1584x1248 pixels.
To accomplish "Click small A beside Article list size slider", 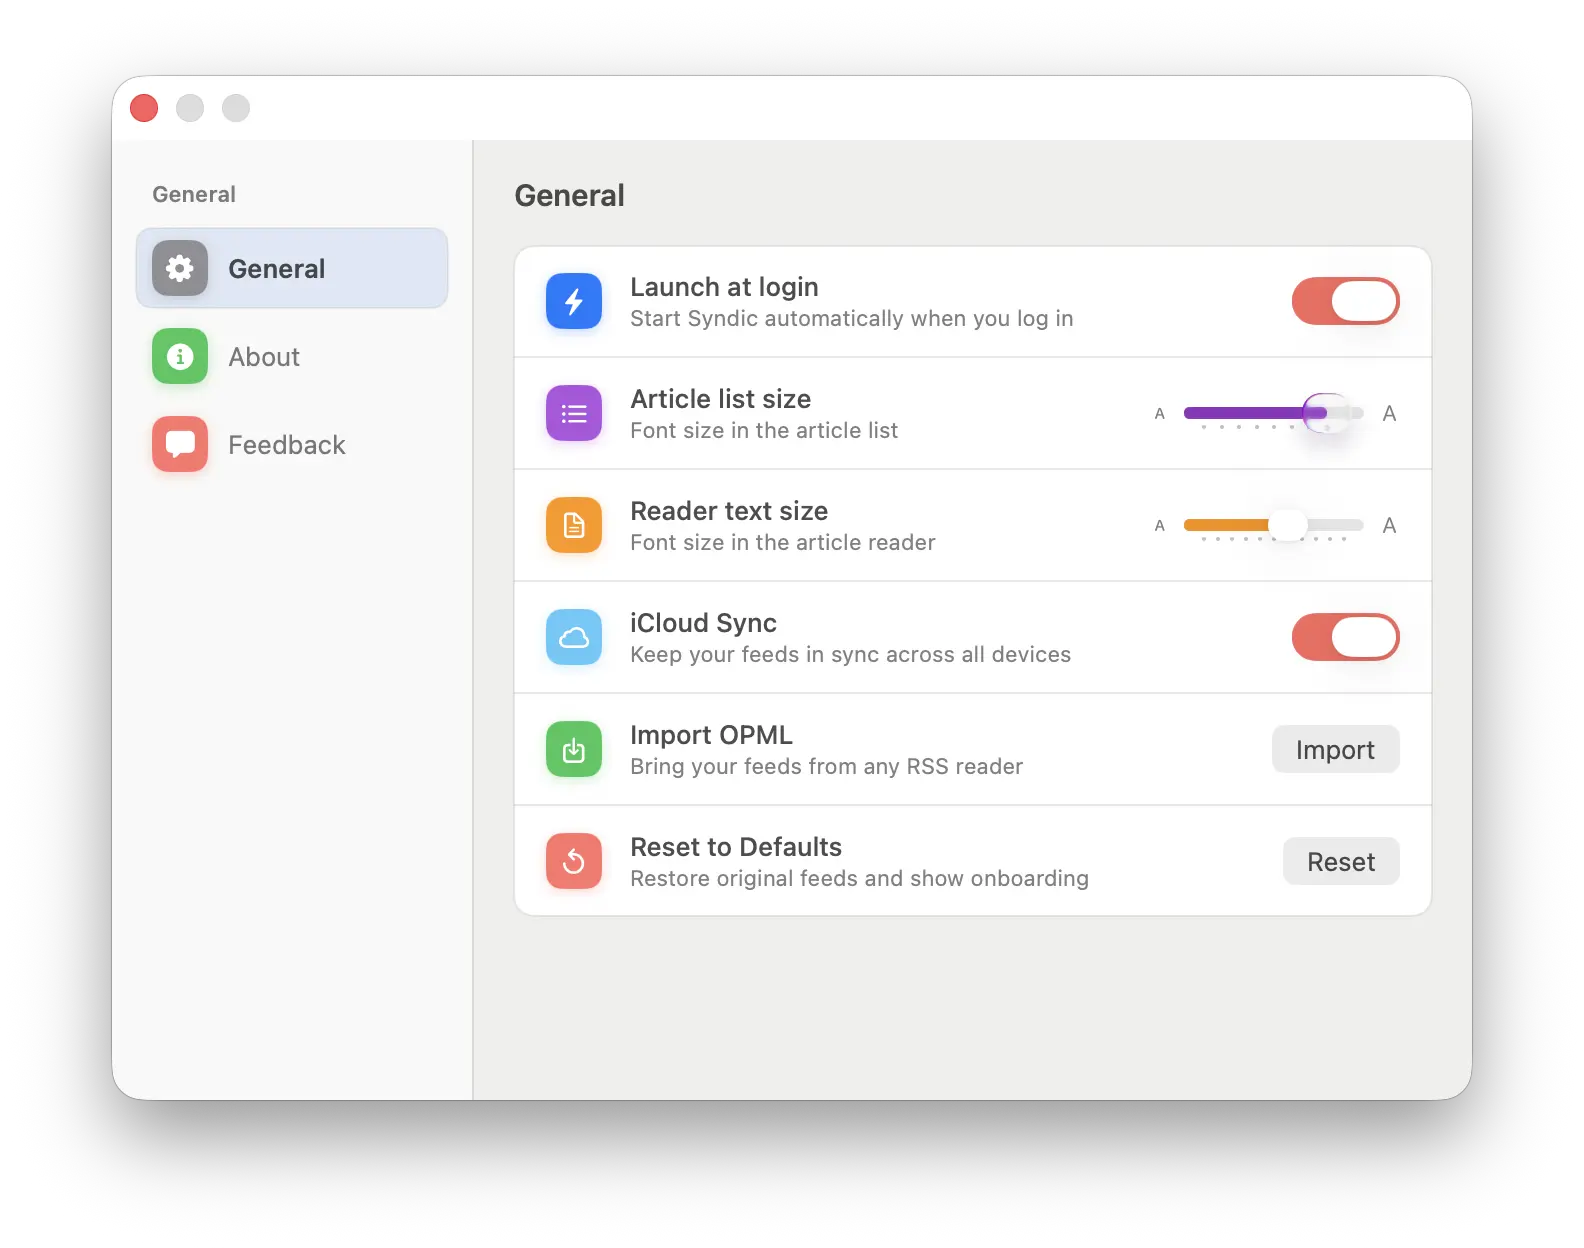I will pos(1160,414).
